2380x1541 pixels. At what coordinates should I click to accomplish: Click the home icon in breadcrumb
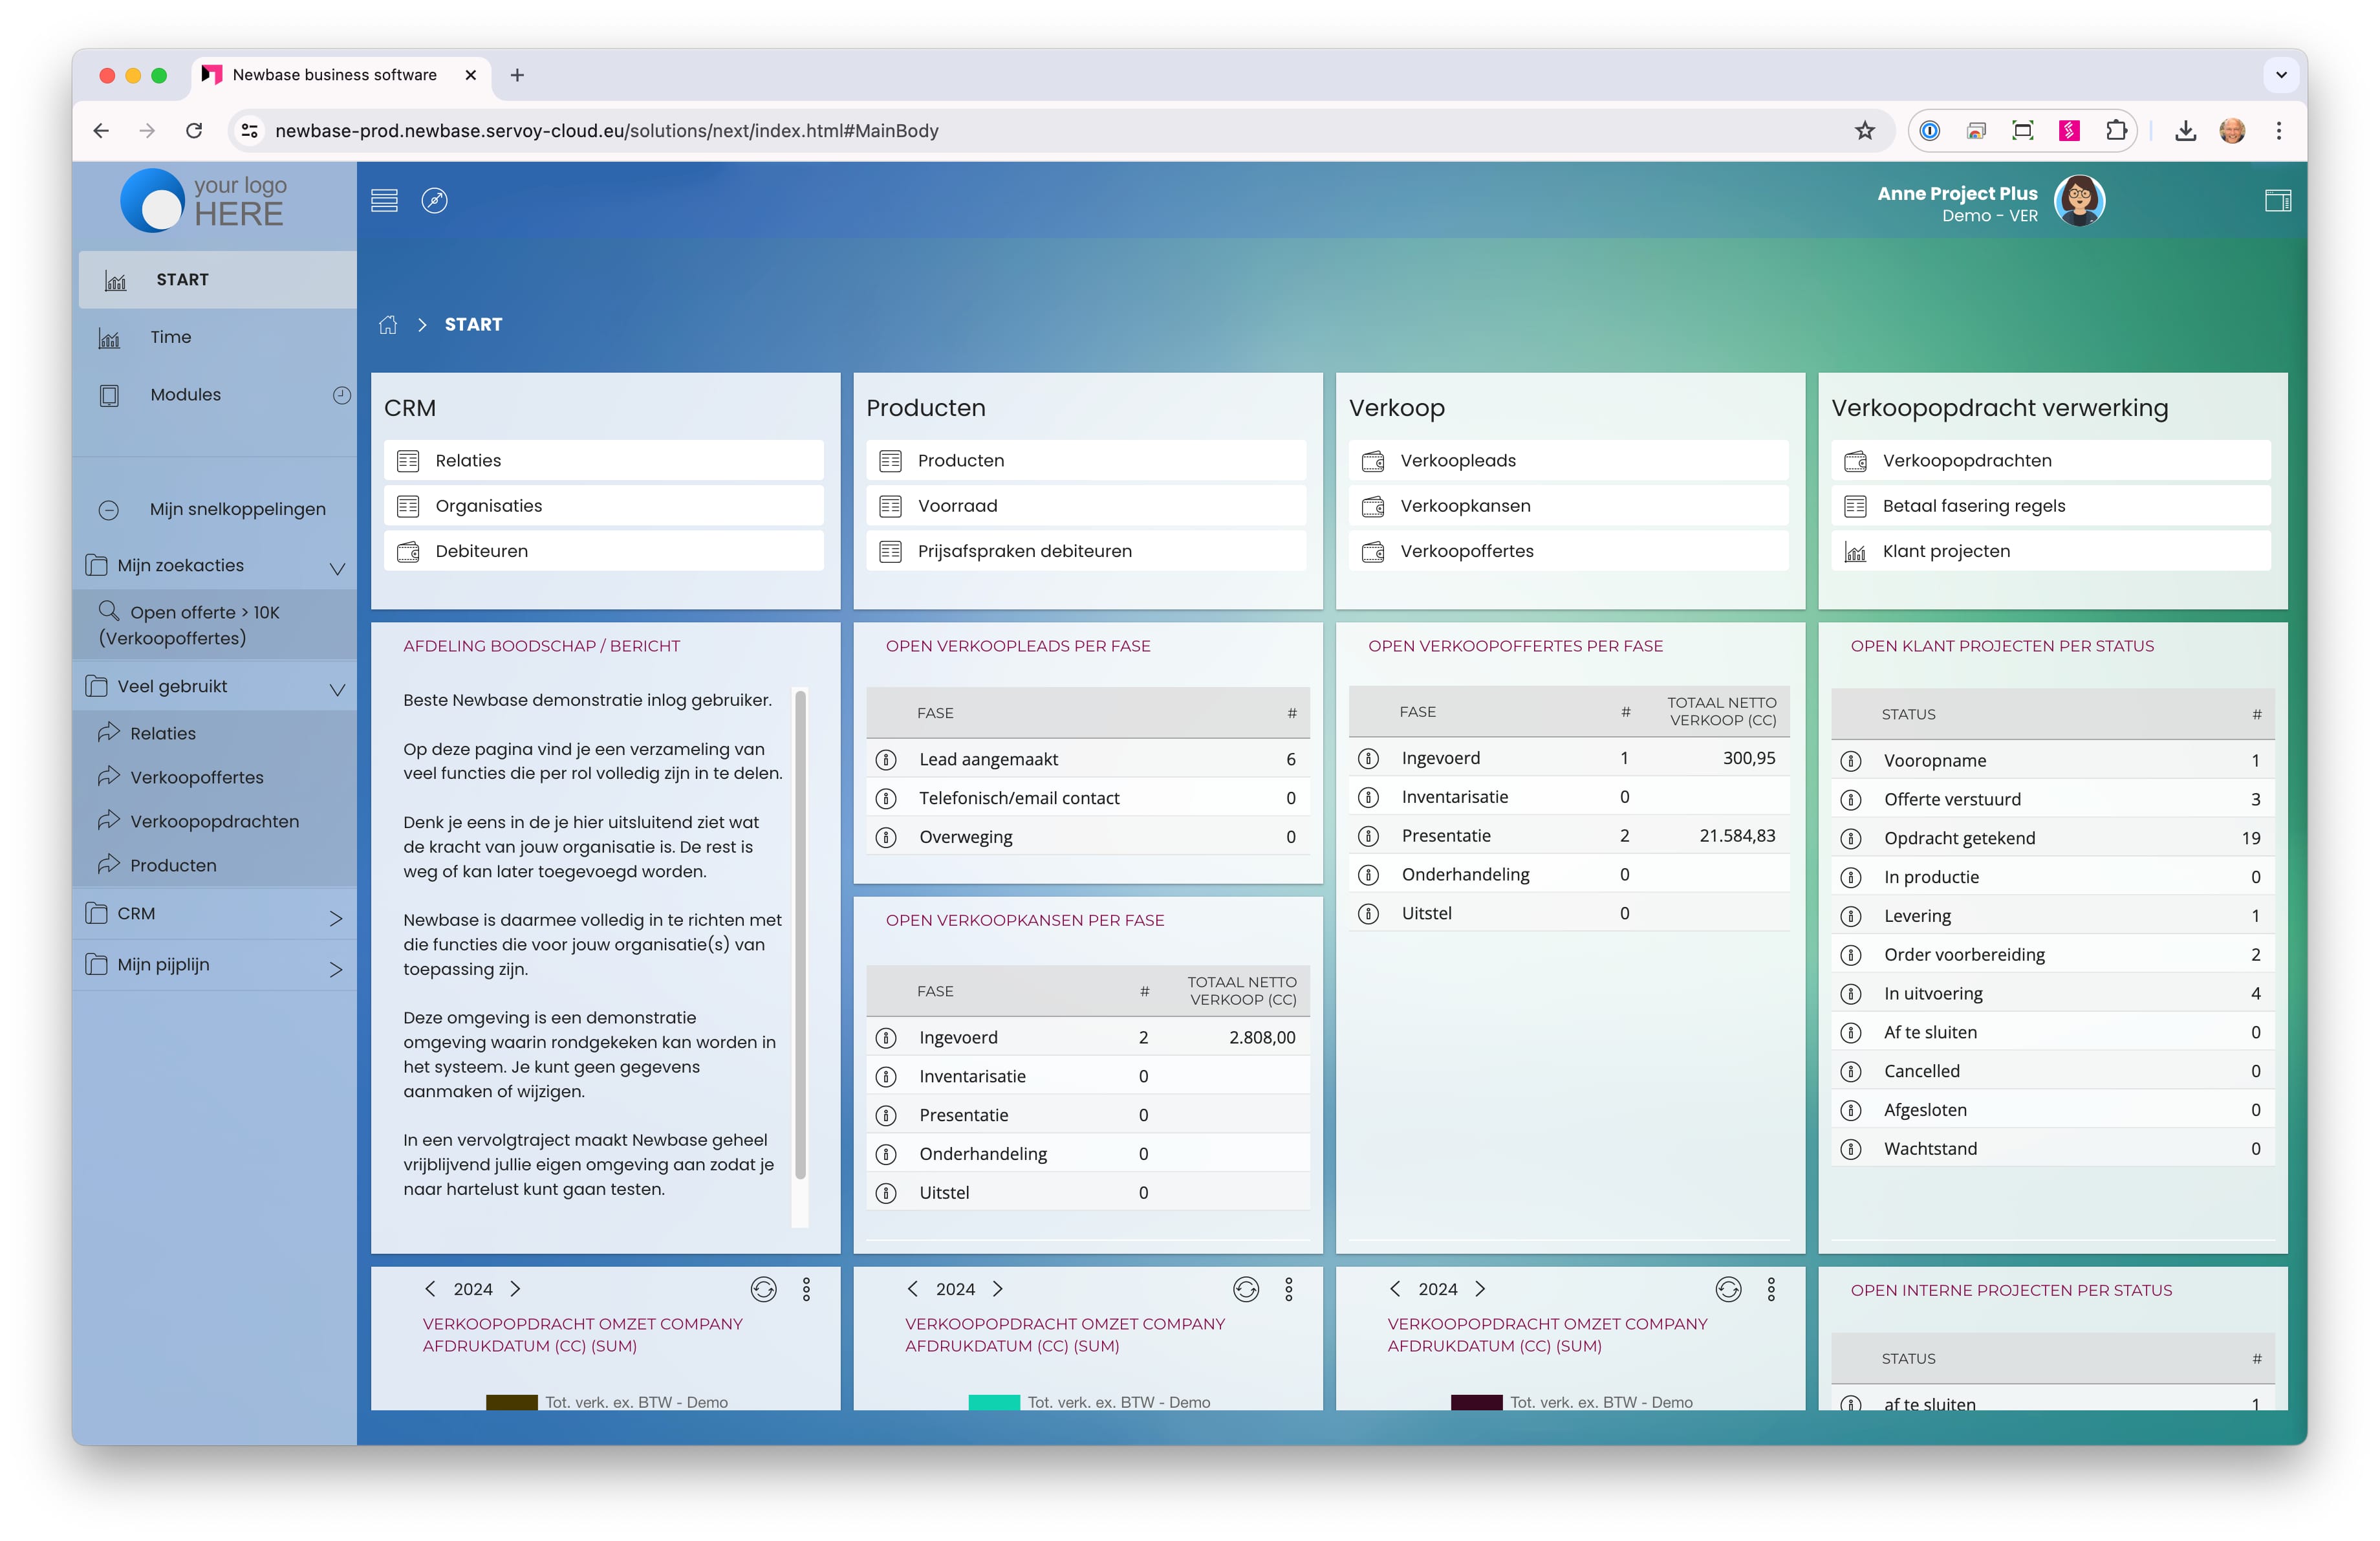coord(388,324)
